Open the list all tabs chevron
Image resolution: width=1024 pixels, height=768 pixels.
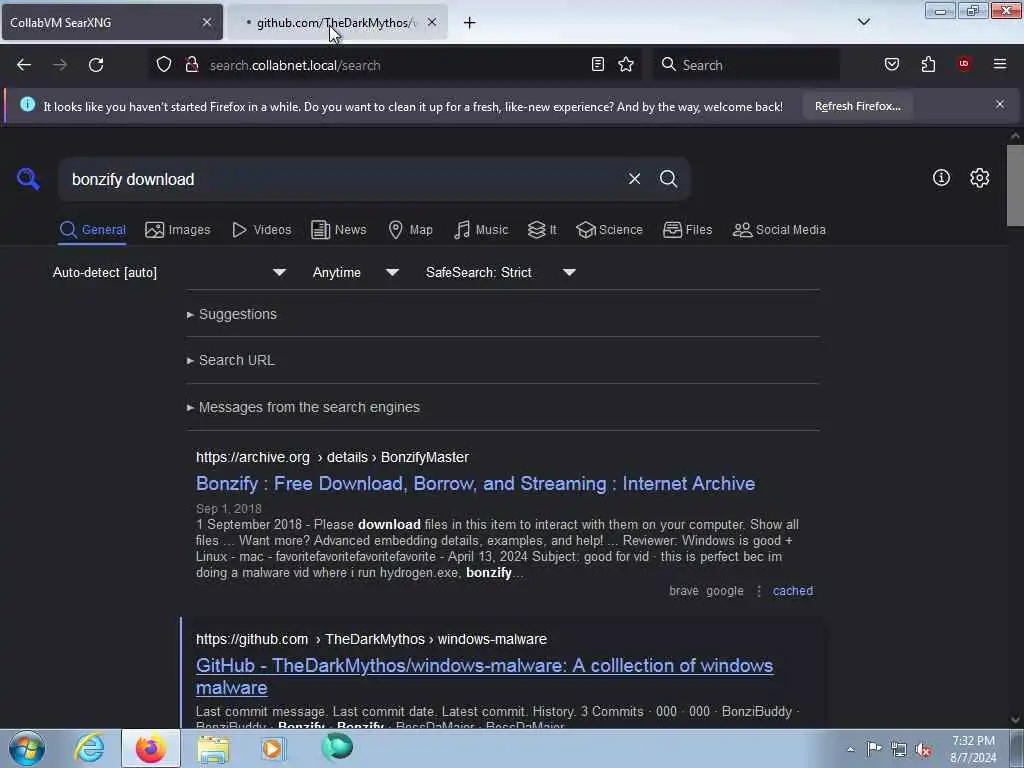(x=864, y=22)
